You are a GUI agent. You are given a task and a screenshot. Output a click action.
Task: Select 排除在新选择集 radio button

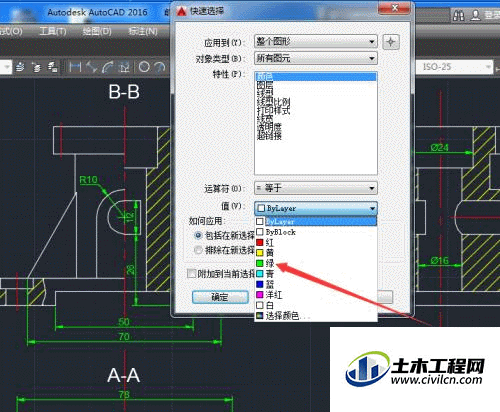[198, 250]
